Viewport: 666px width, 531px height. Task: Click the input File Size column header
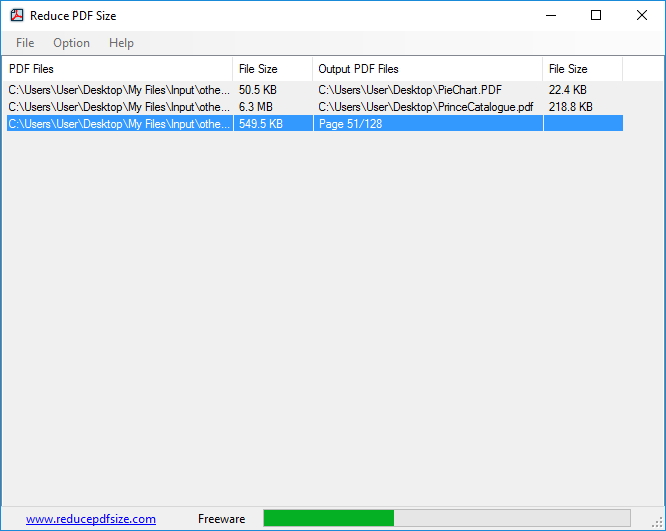pos(273,69)
